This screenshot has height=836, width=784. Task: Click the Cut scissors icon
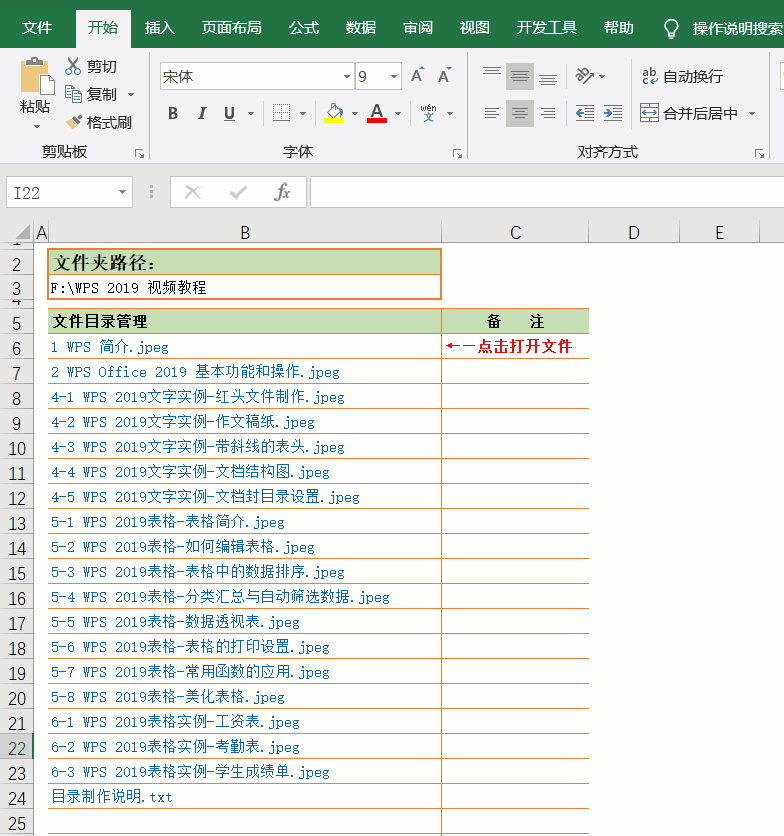[73, 67]
